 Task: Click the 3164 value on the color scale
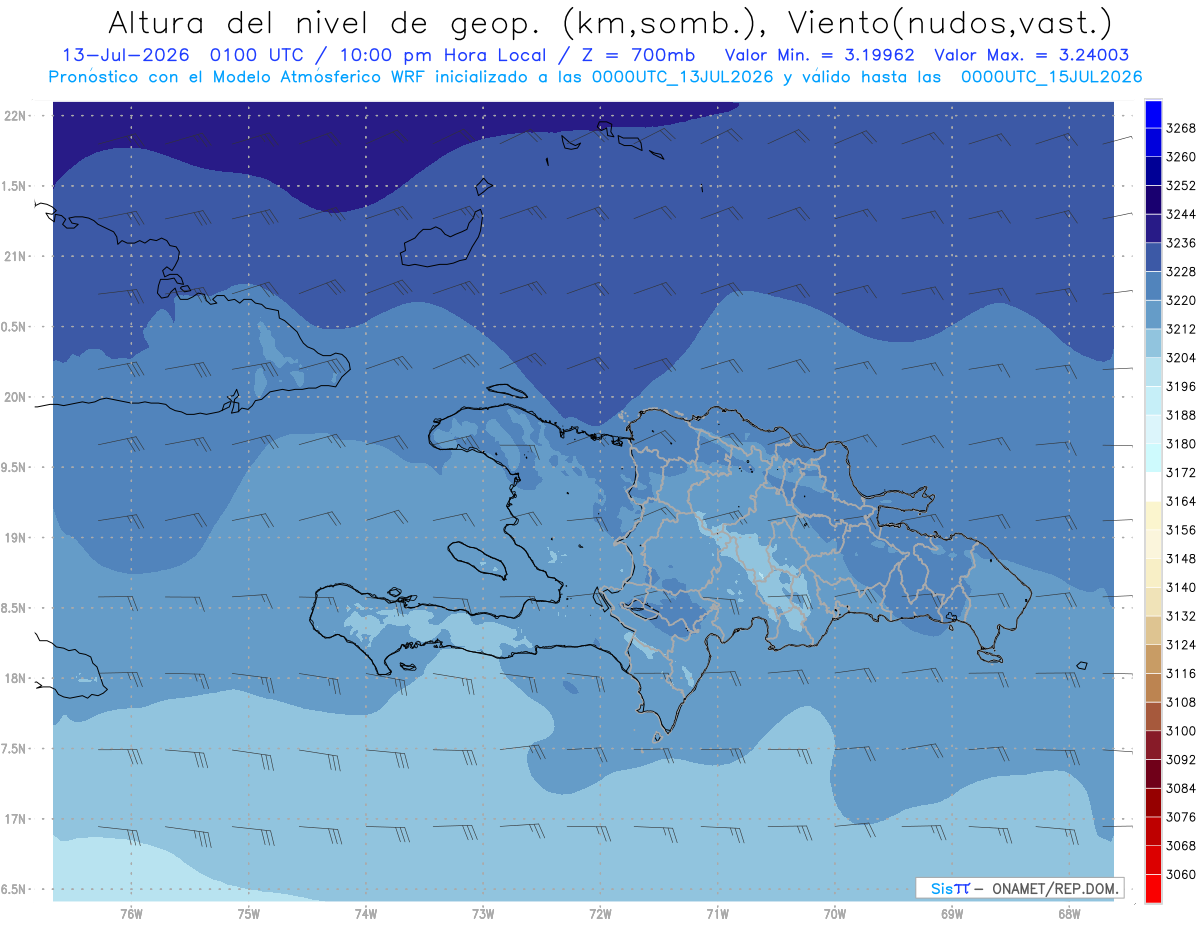point(1181,501)
